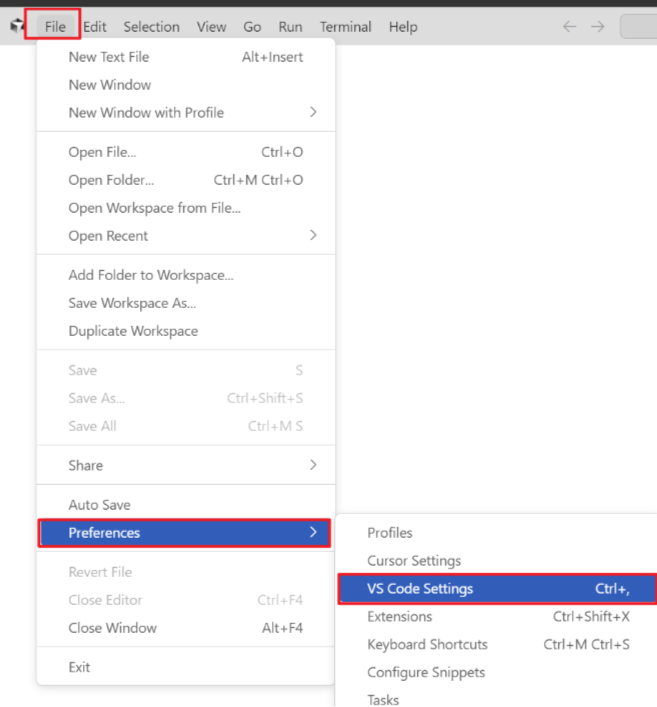Expand the Share submenu
This screenshot has width=657, height=707.
(186, 465)
